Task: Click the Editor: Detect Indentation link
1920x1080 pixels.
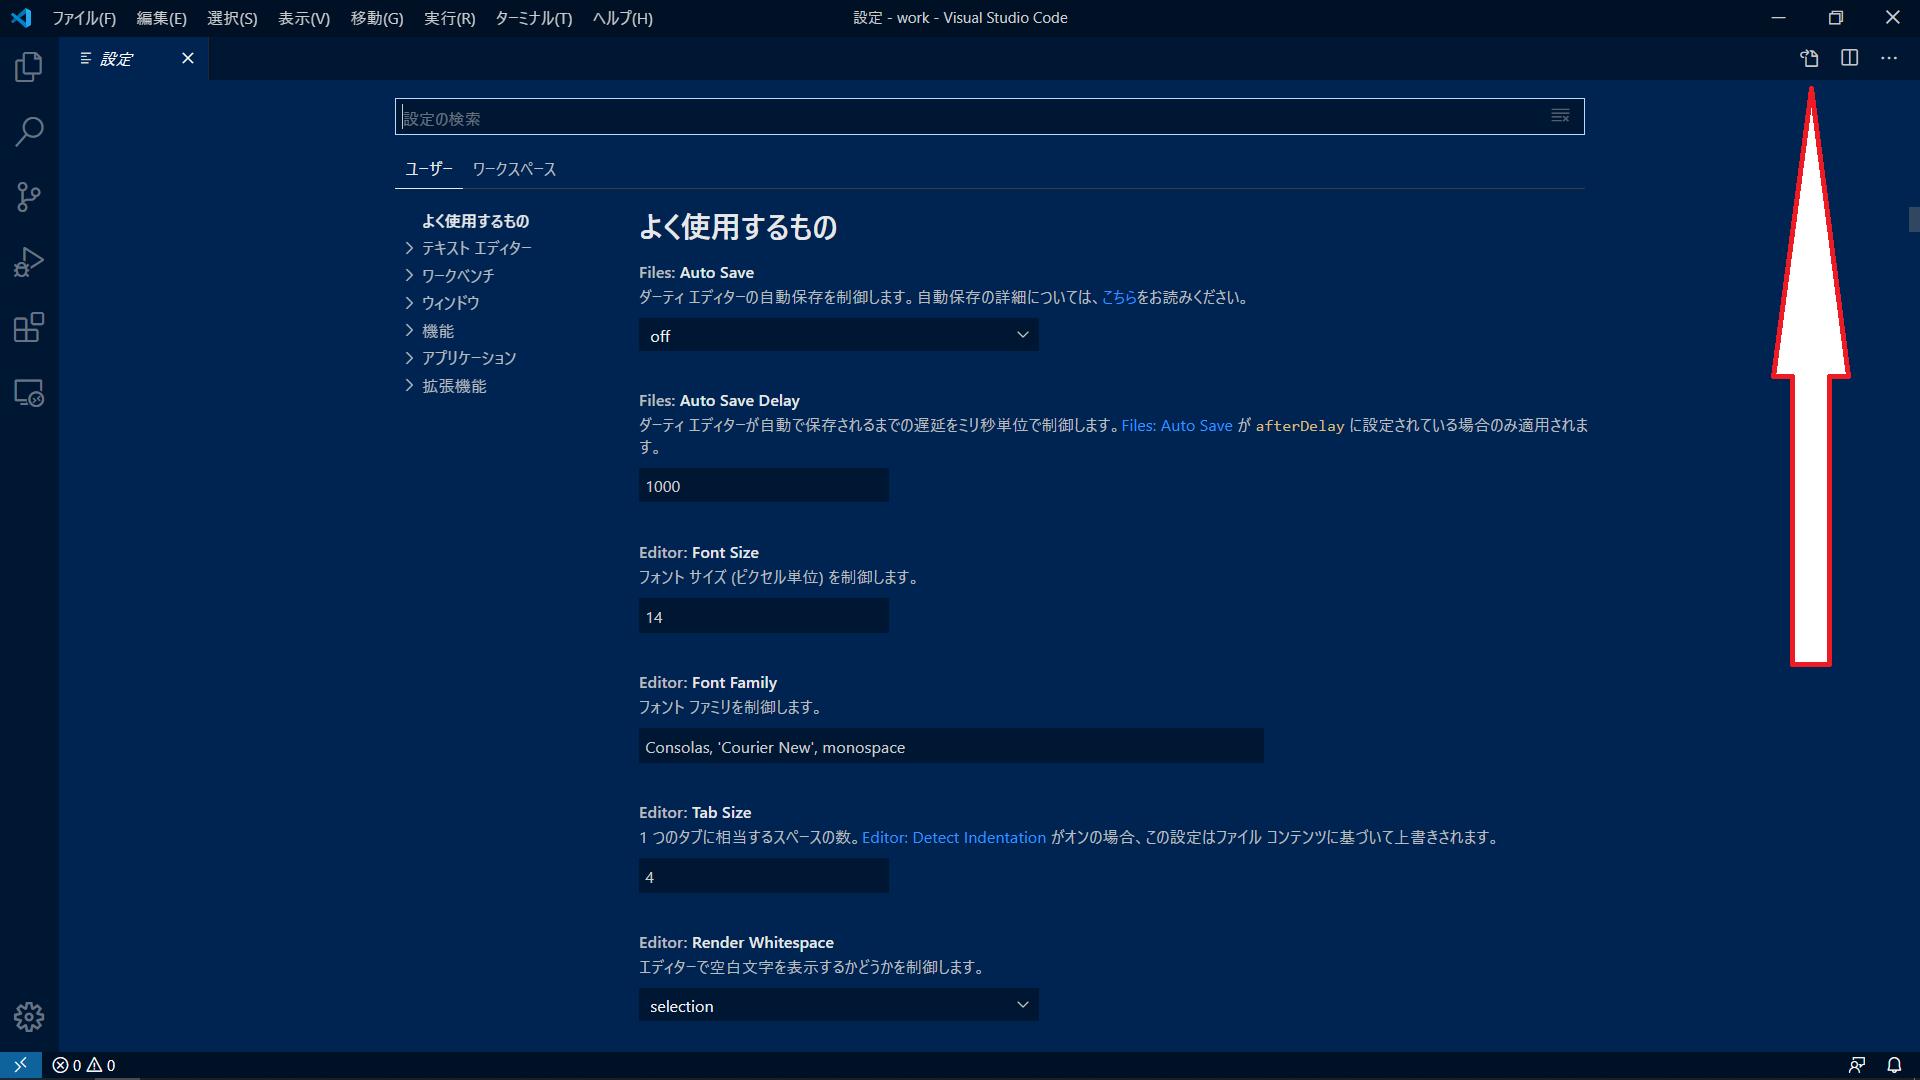Action: pyautogui.click(x=953, y=837)
